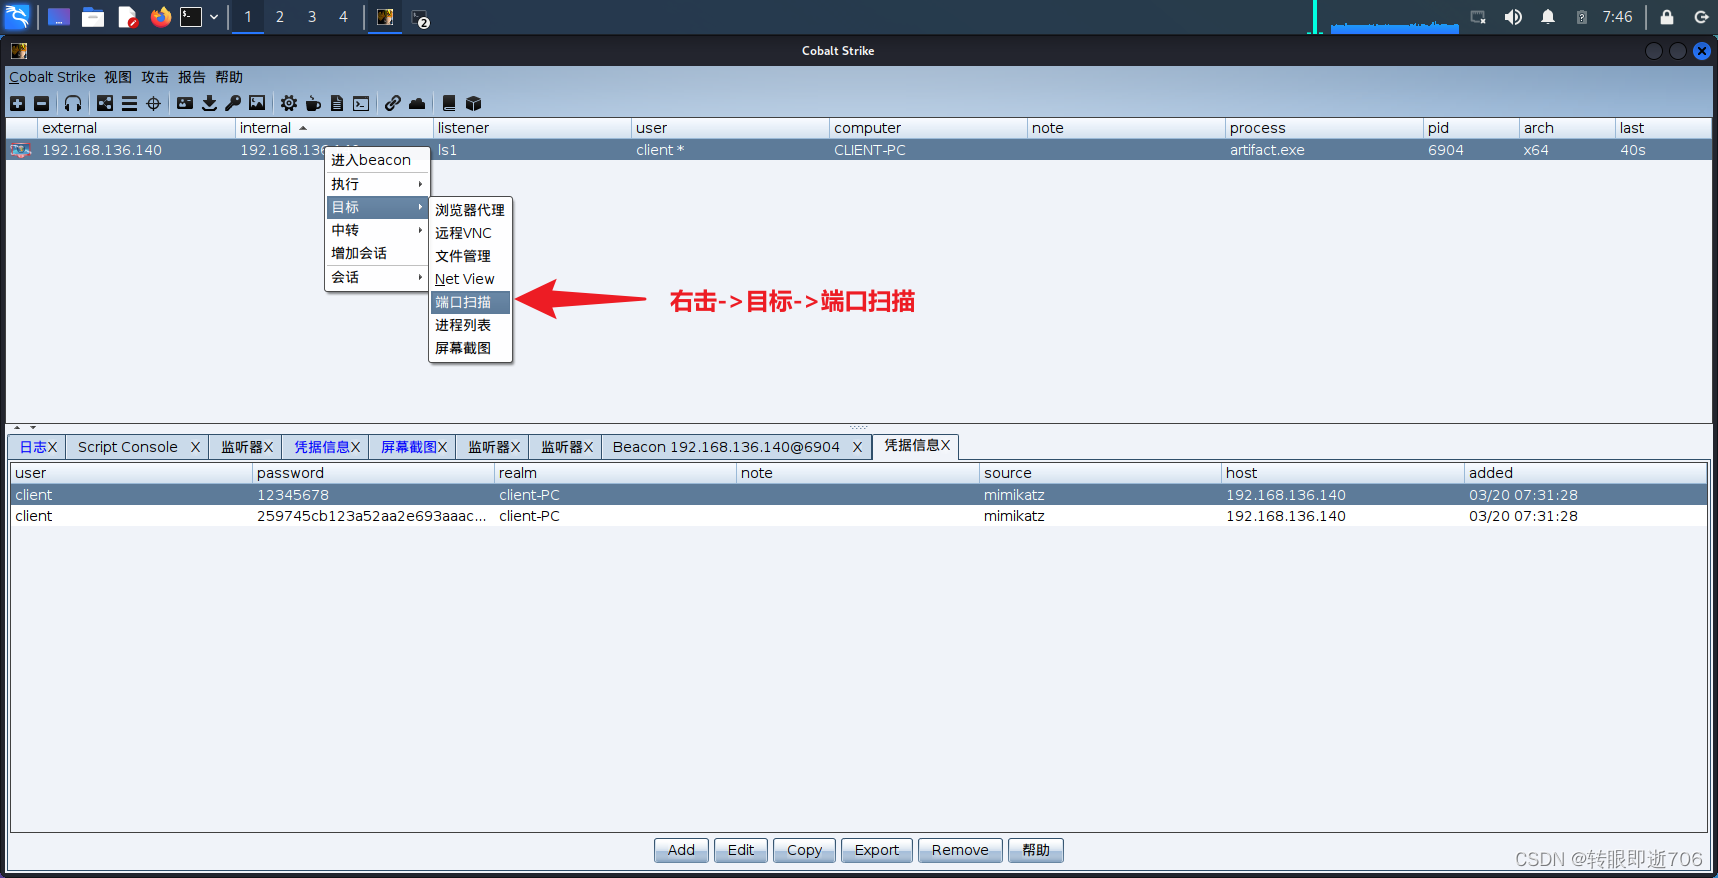
Task: Click the book help toolbar icon
Action: pos(449,103)
